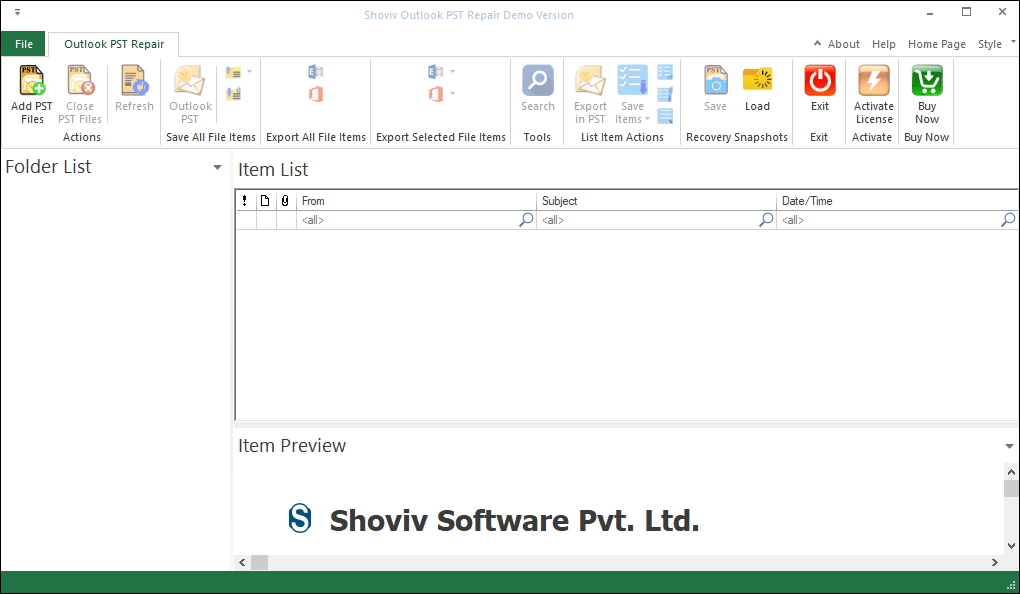Click horizontal scroll right arrow in preview
Viewport: 1020px width, 594px height.
point(995,562)
